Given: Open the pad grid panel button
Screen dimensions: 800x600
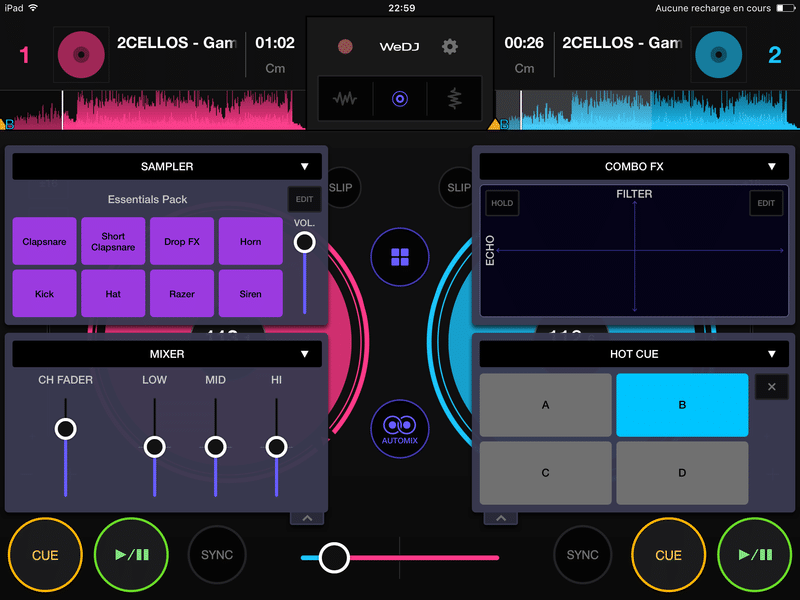Looking at the screenshot, I should pos(400,257).
